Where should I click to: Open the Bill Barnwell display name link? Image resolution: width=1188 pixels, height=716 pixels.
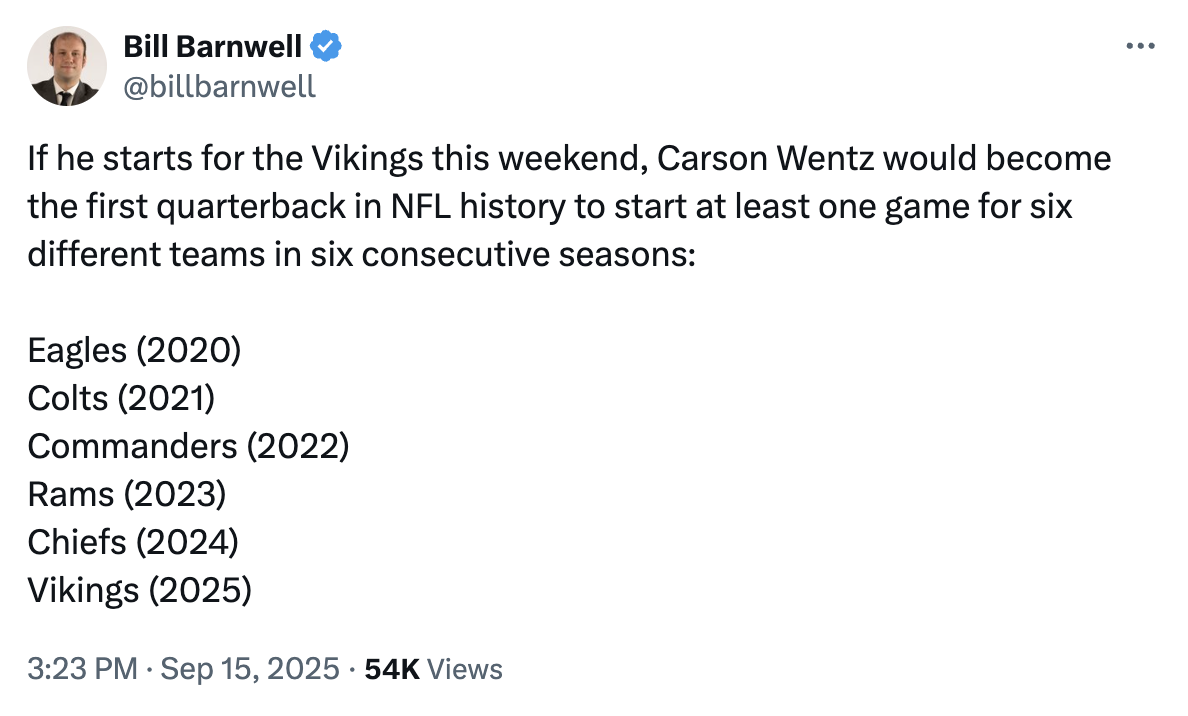(212, 46)
